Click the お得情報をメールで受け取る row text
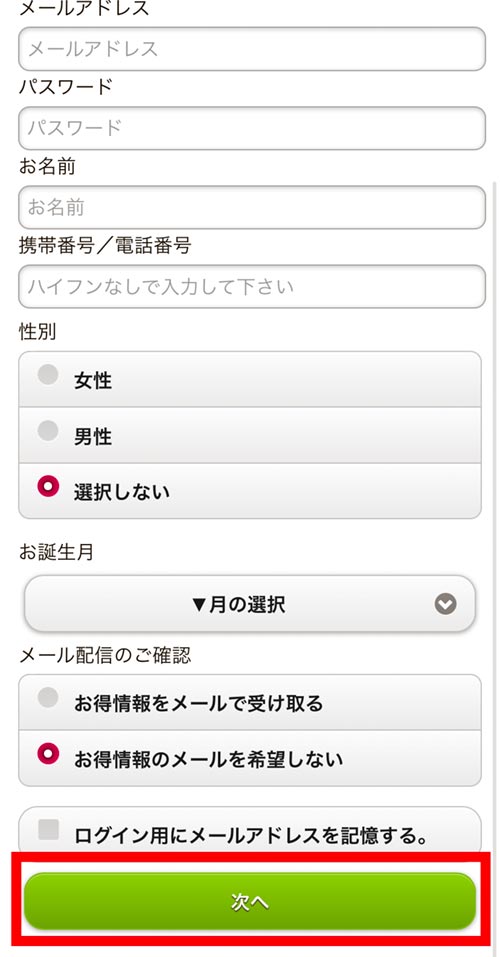Image resolution: width=500 pixels, height=957 pixels. [x=198, y=704]
